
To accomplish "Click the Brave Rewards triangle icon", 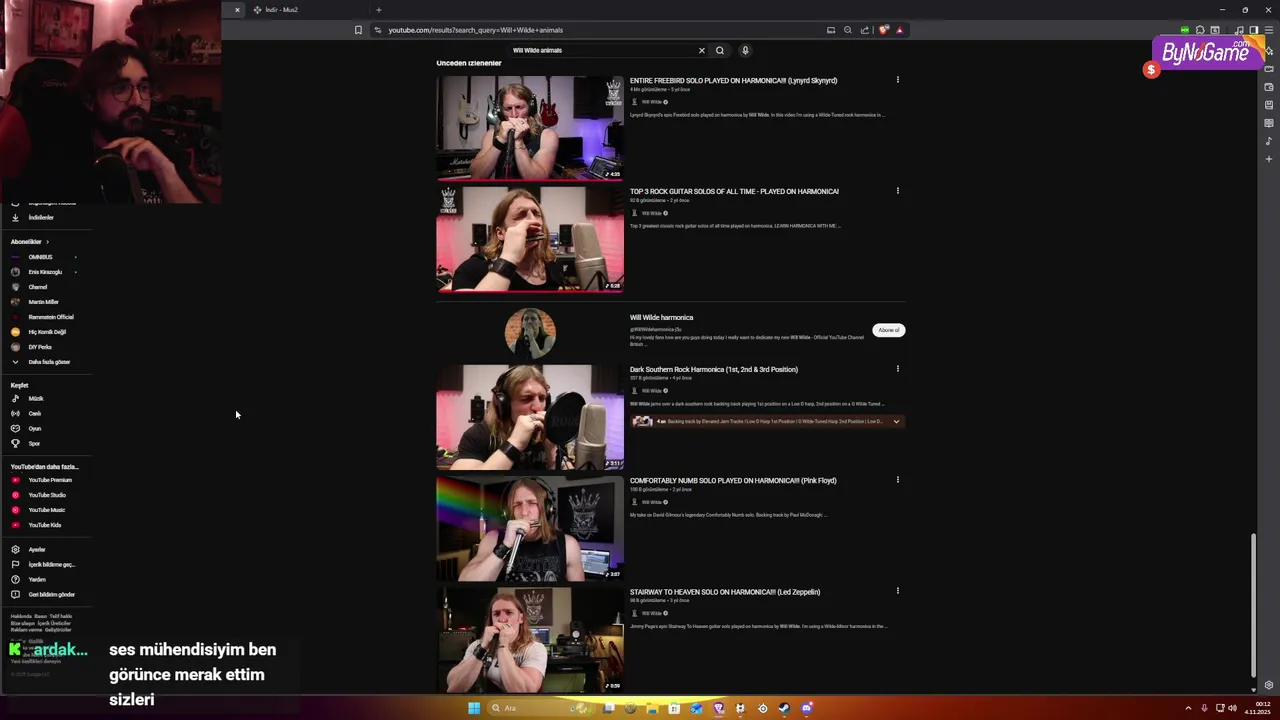I will pos(899,30).
